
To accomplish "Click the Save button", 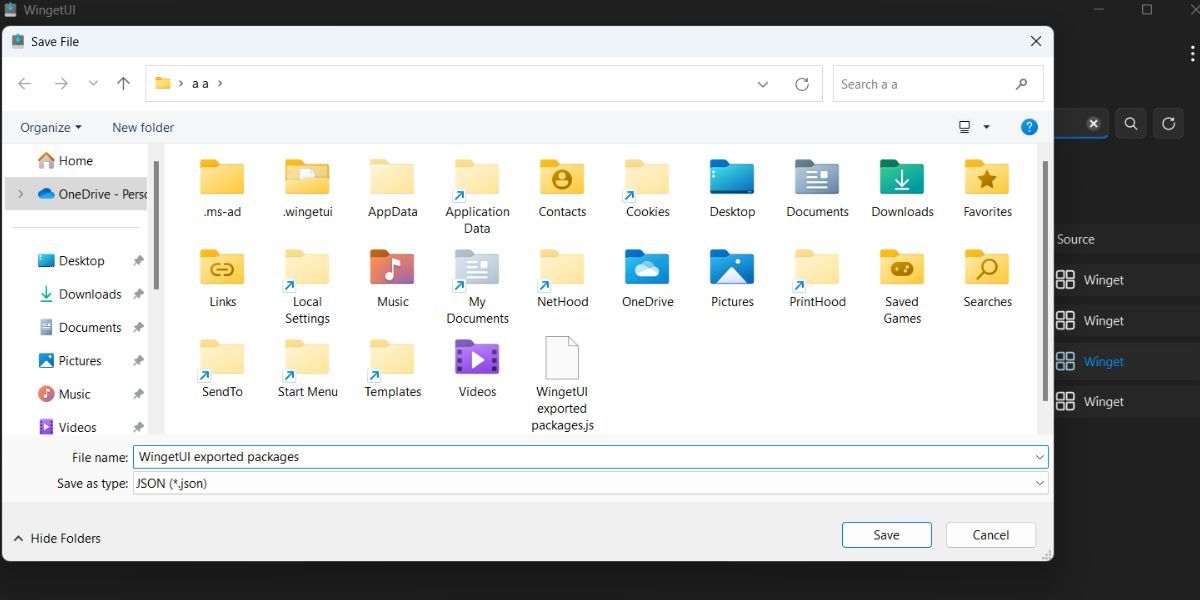I will tap(887, 535).
